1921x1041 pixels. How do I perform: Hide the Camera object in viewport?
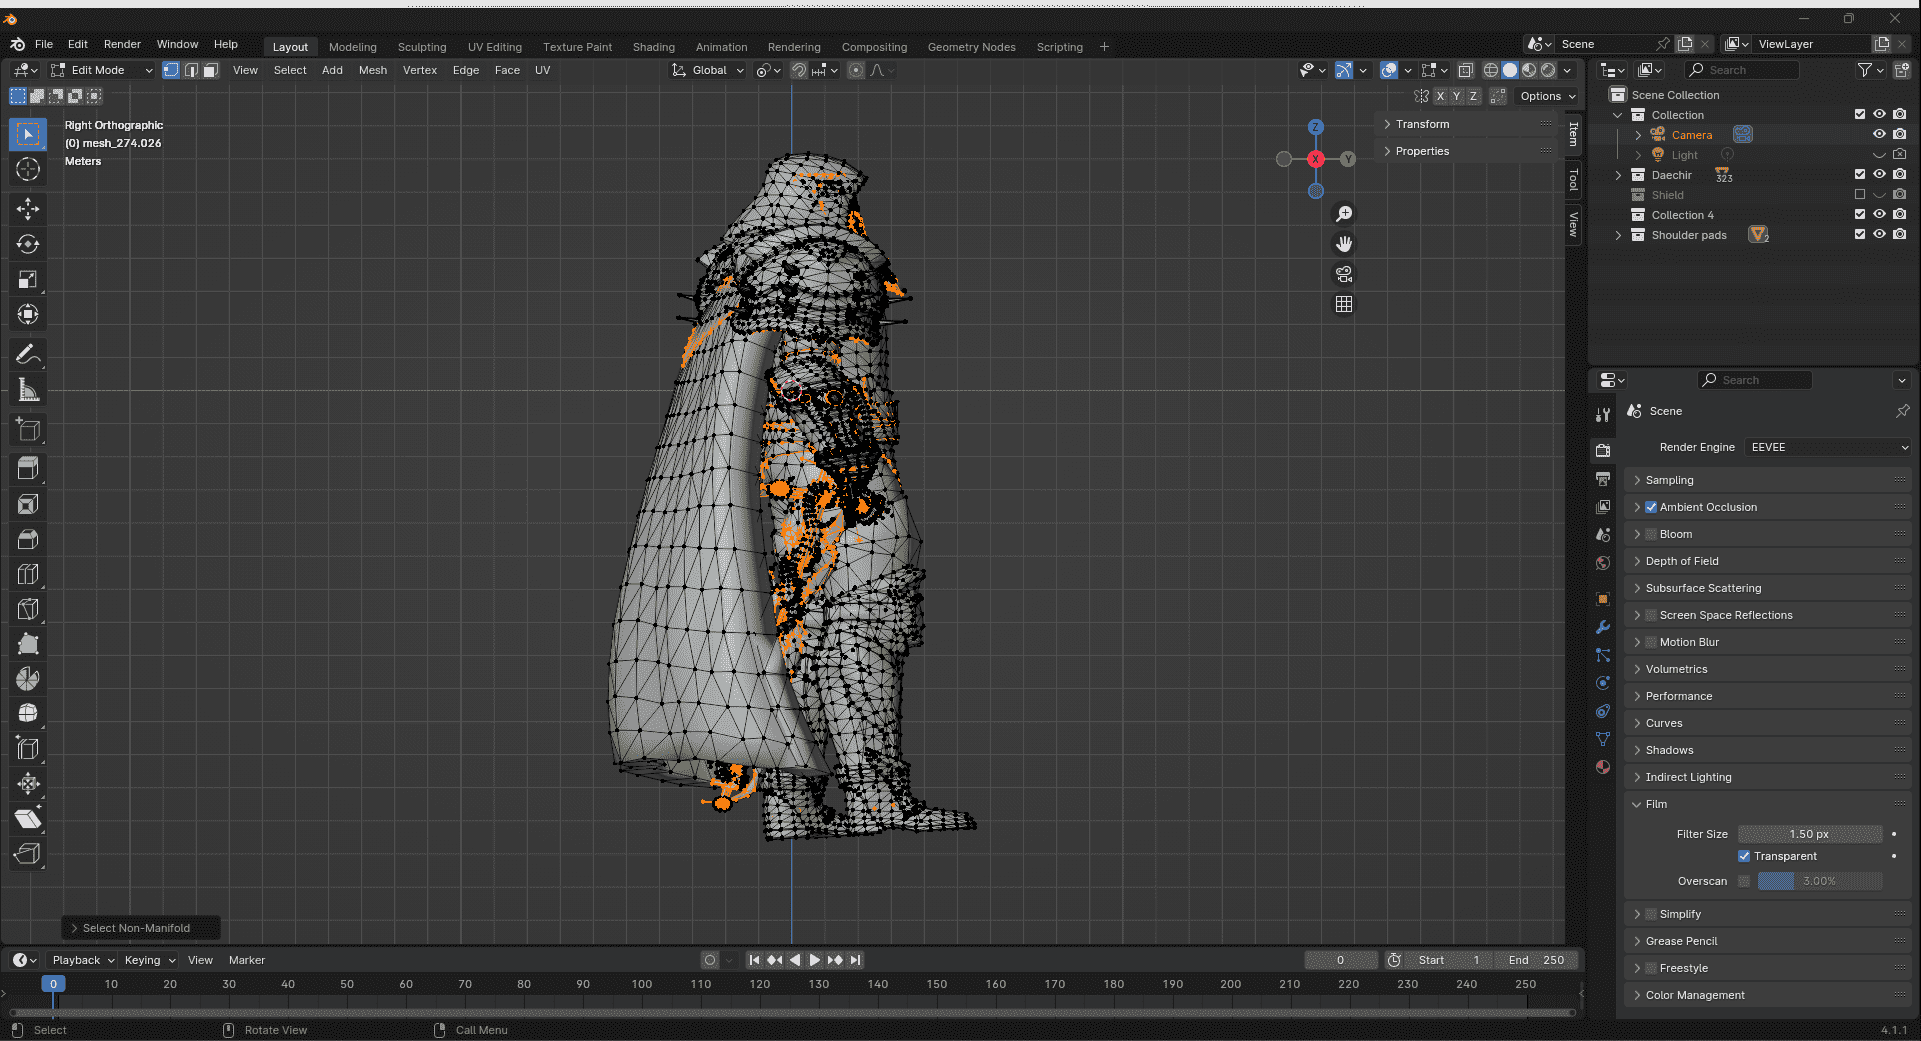[1879, 134]
